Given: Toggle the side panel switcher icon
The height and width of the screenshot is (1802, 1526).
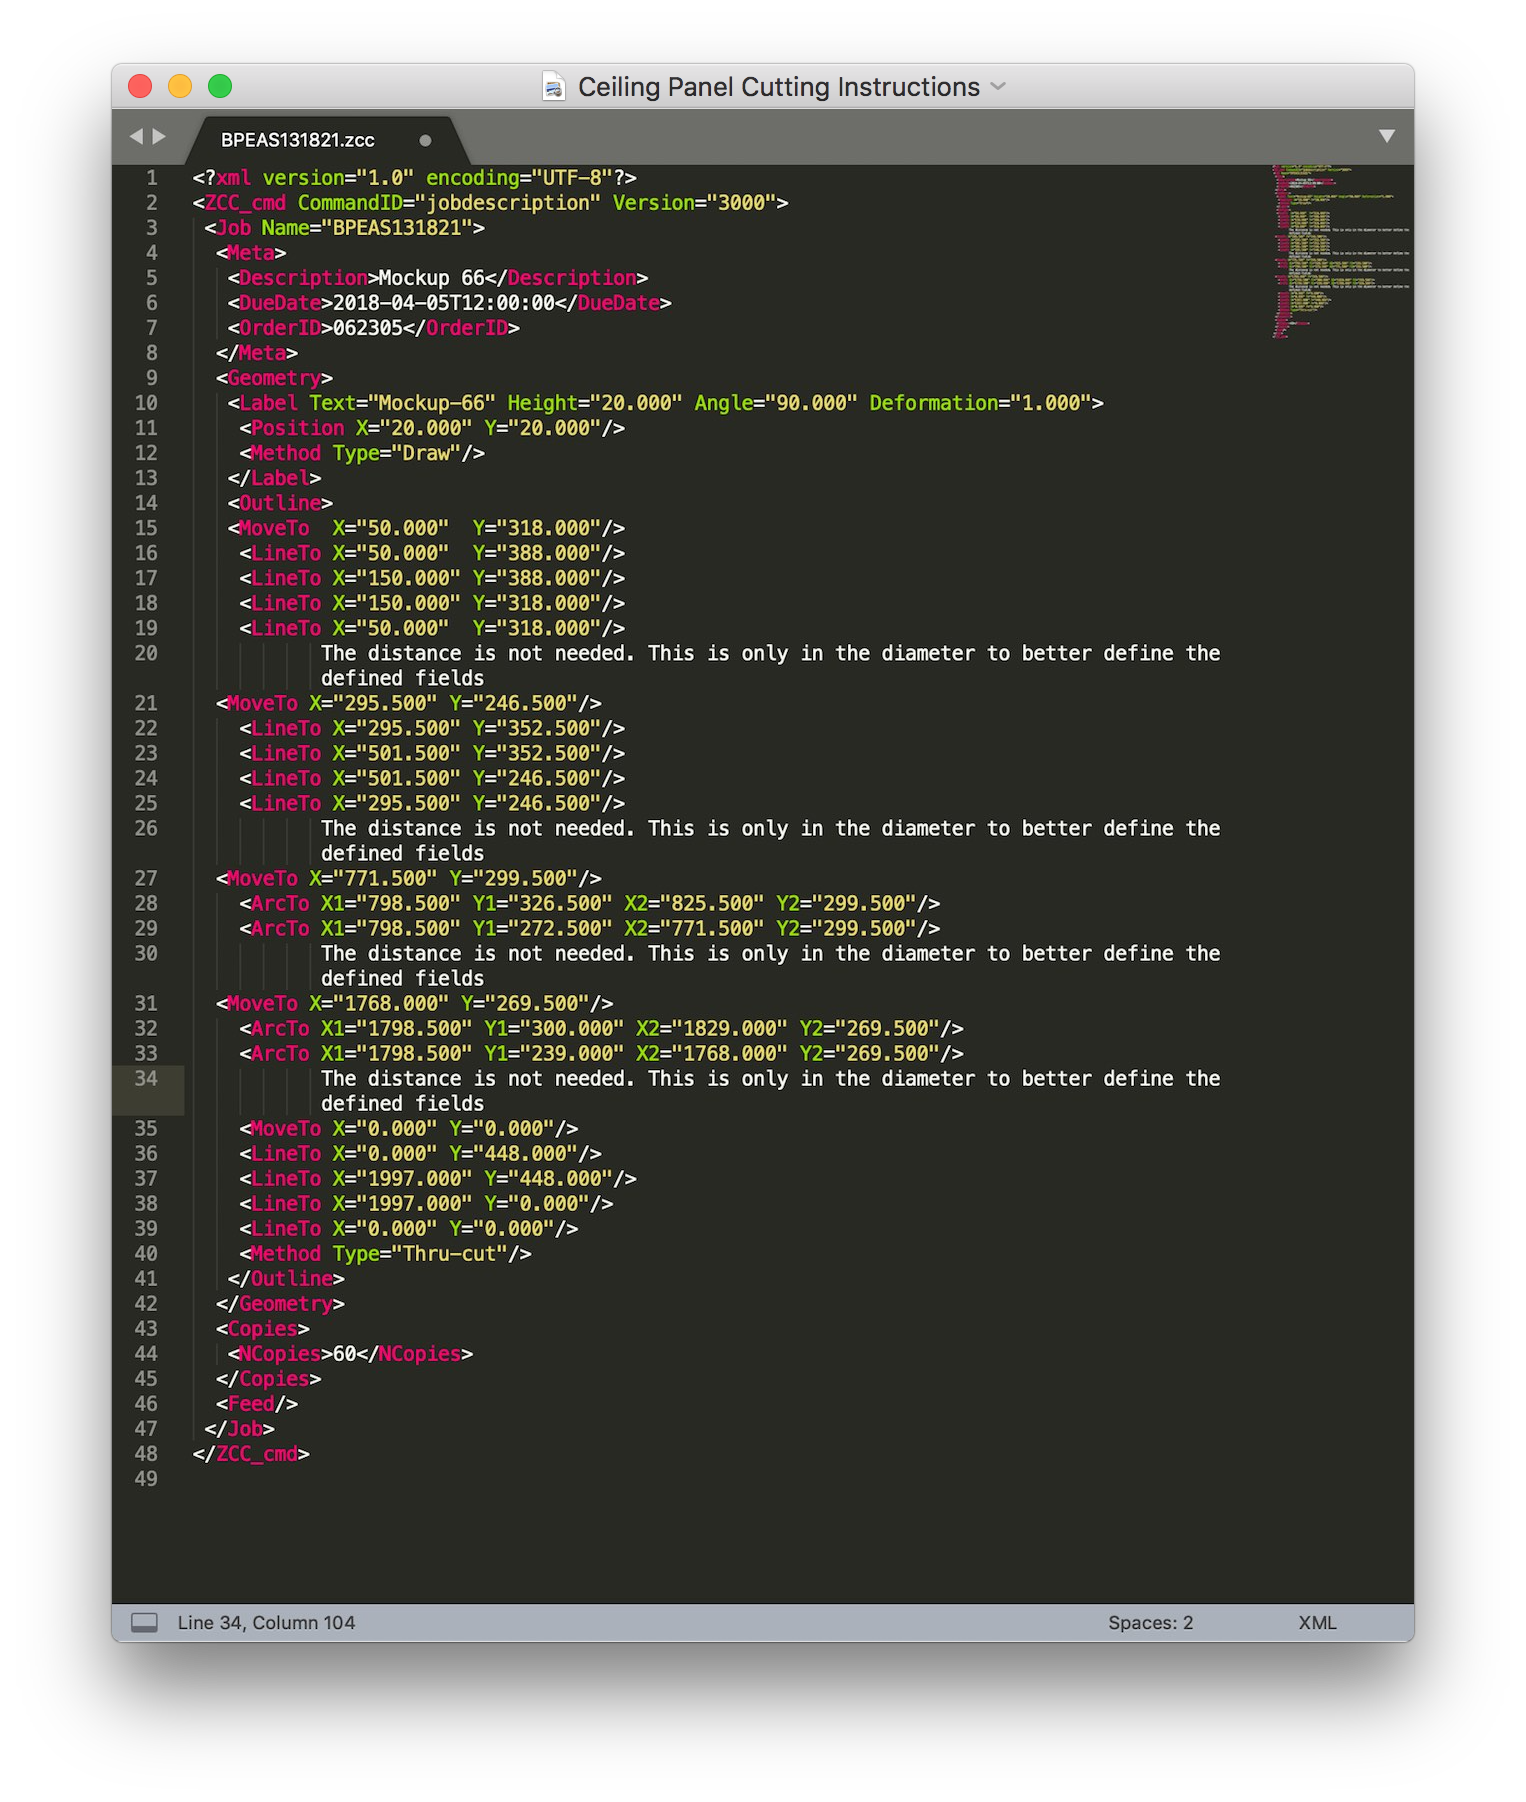Looking at the screenshot, I should (145, 1622).
